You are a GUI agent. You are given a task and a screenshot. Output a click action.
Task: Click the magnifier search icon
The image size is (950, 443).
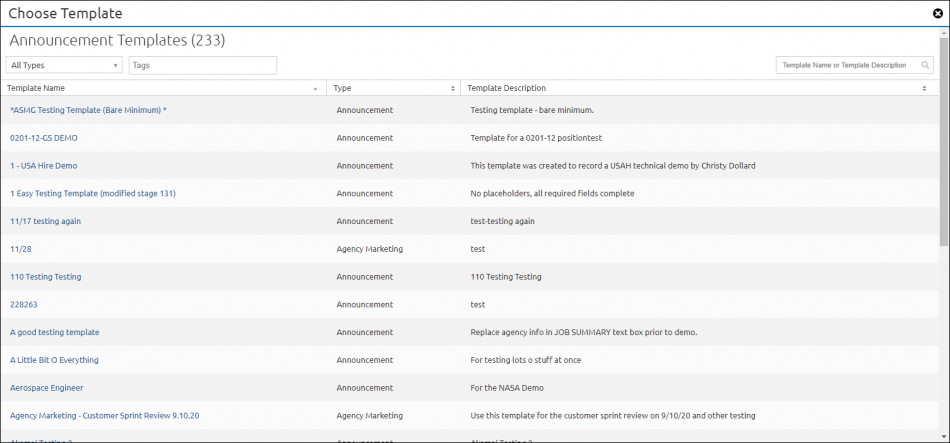coord(925,65)
